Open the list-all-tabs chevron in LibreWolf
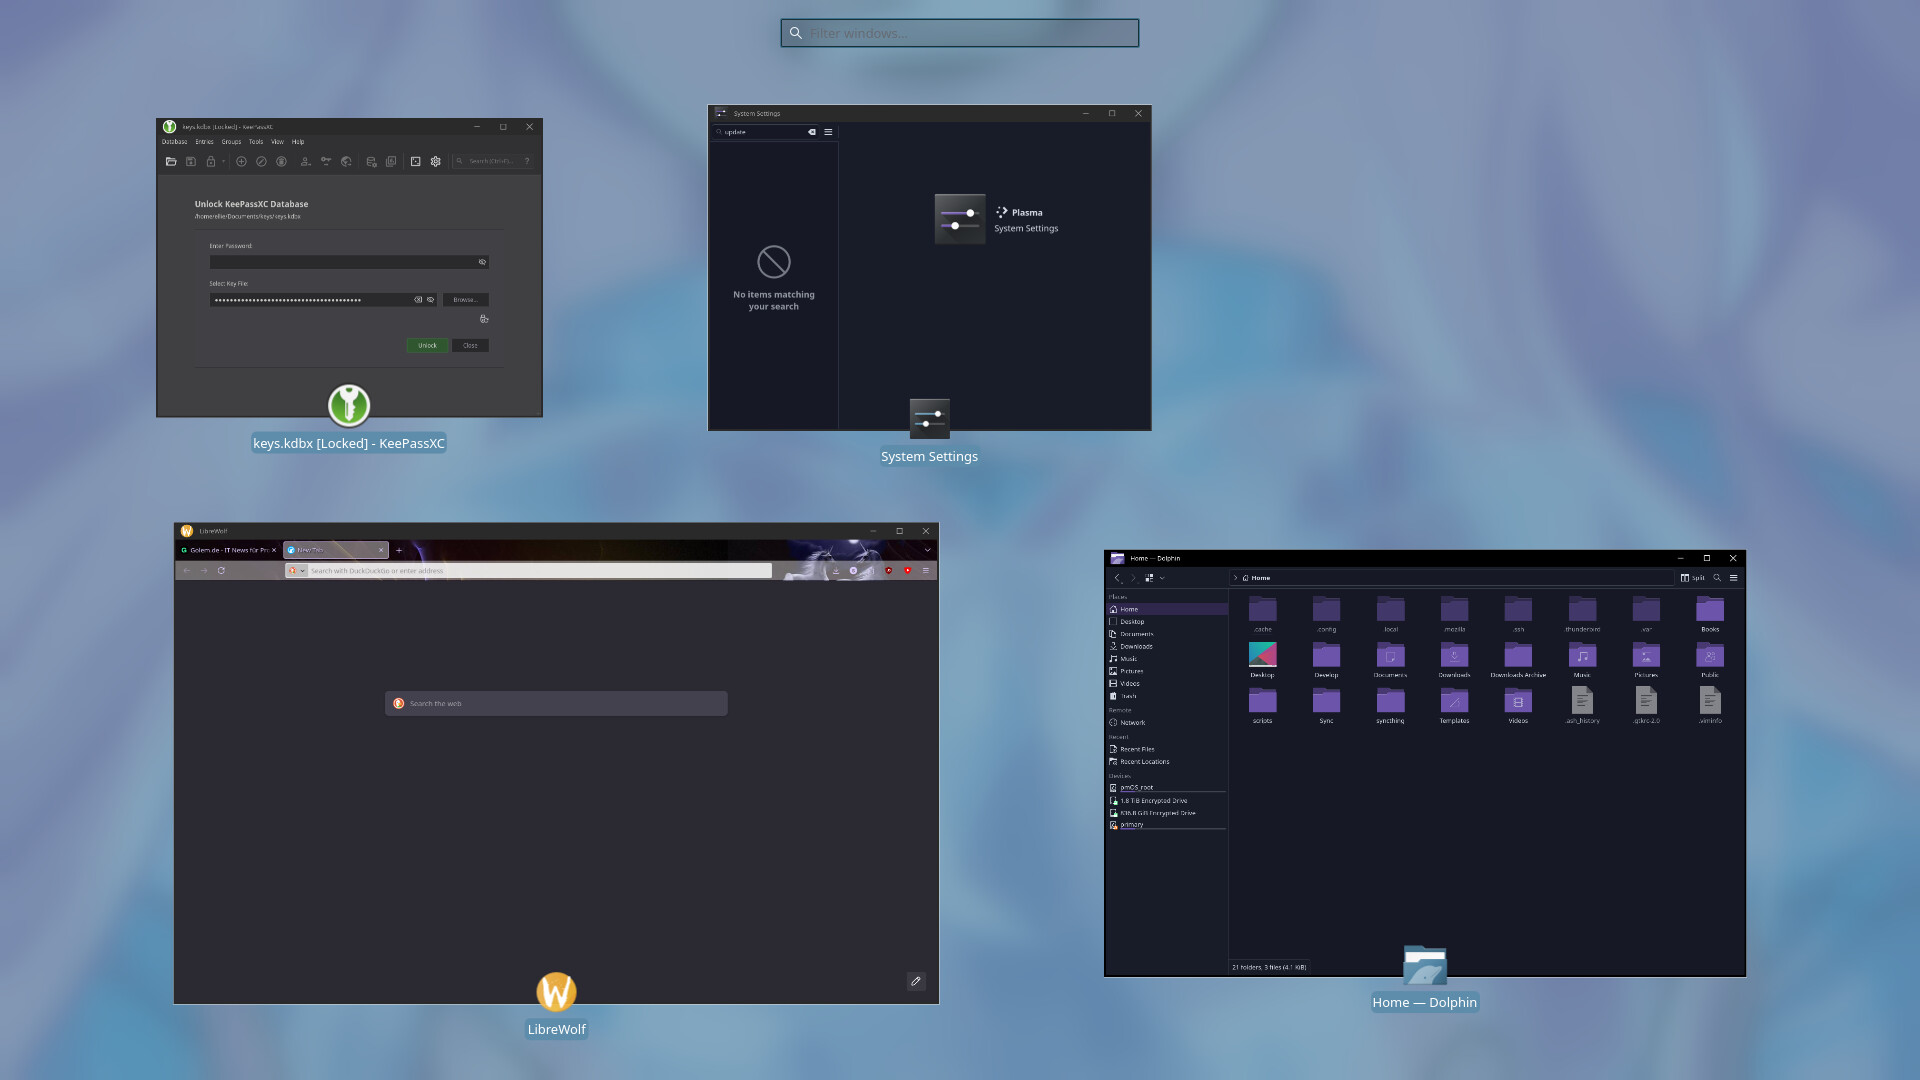1920x1080 pixels. pyautogui.click(x=928, y=549)
